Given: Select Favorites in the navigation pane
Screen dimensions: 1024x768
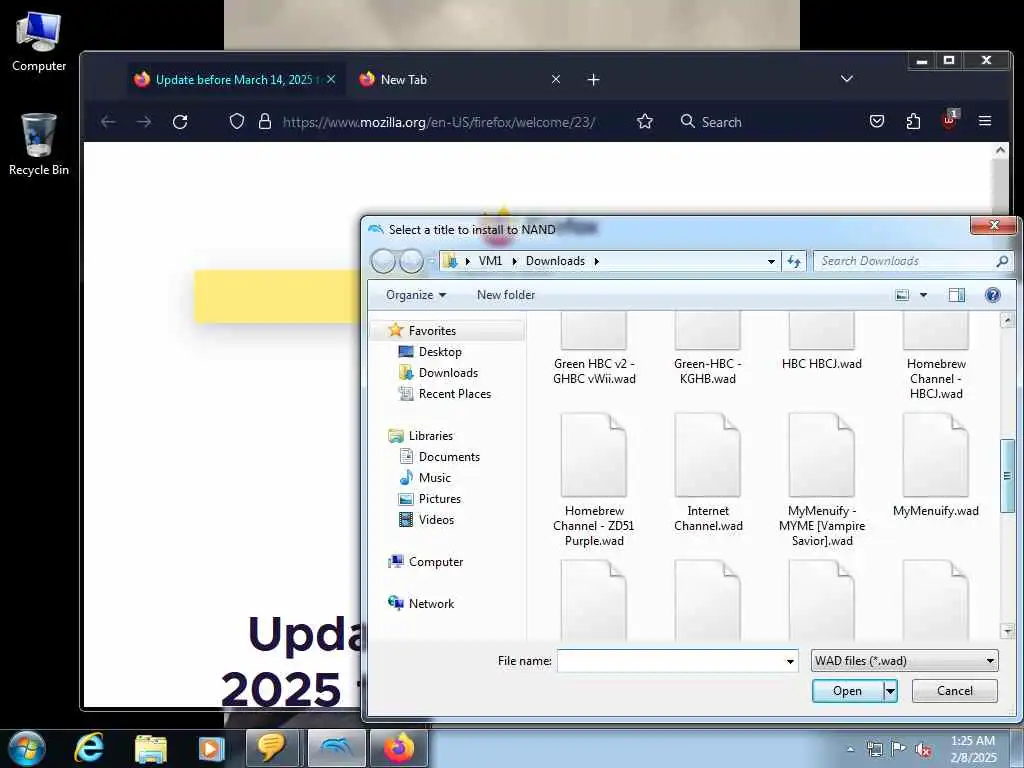Looking at the screenshot, I should click(x=432, y=331).
